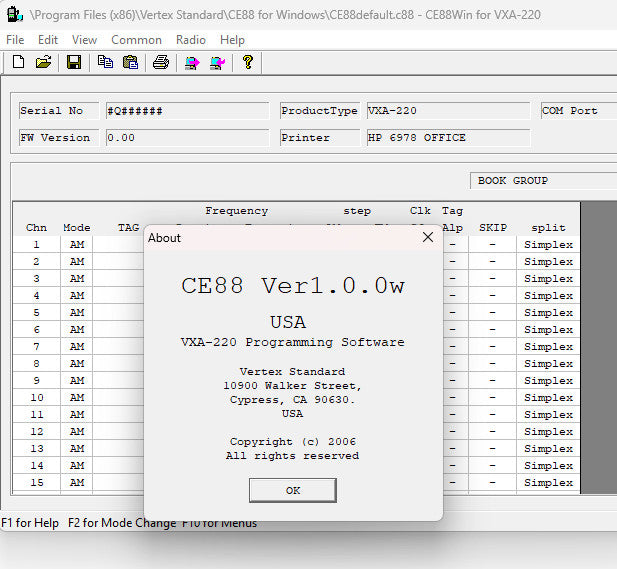Click the CE88 application icon in title bar

pos(15,15)
